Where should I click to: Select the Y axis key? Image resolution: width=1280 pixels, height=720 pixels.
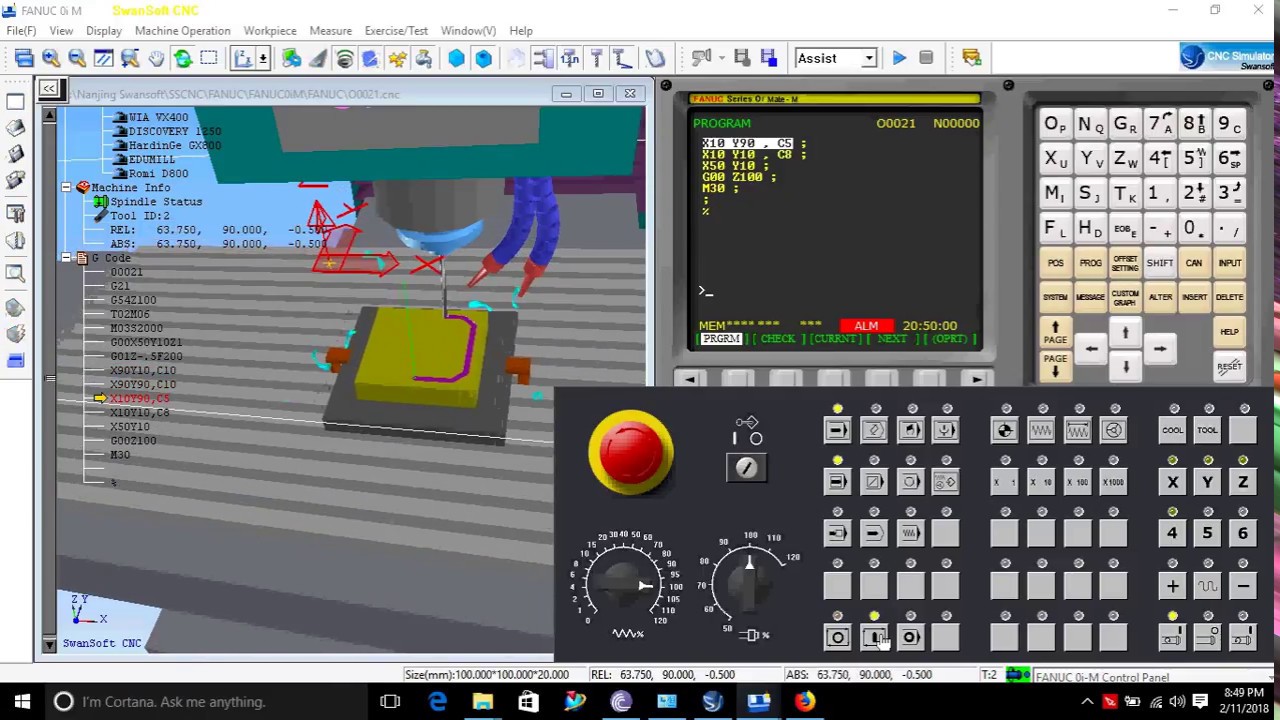[x=1207, y=482]
